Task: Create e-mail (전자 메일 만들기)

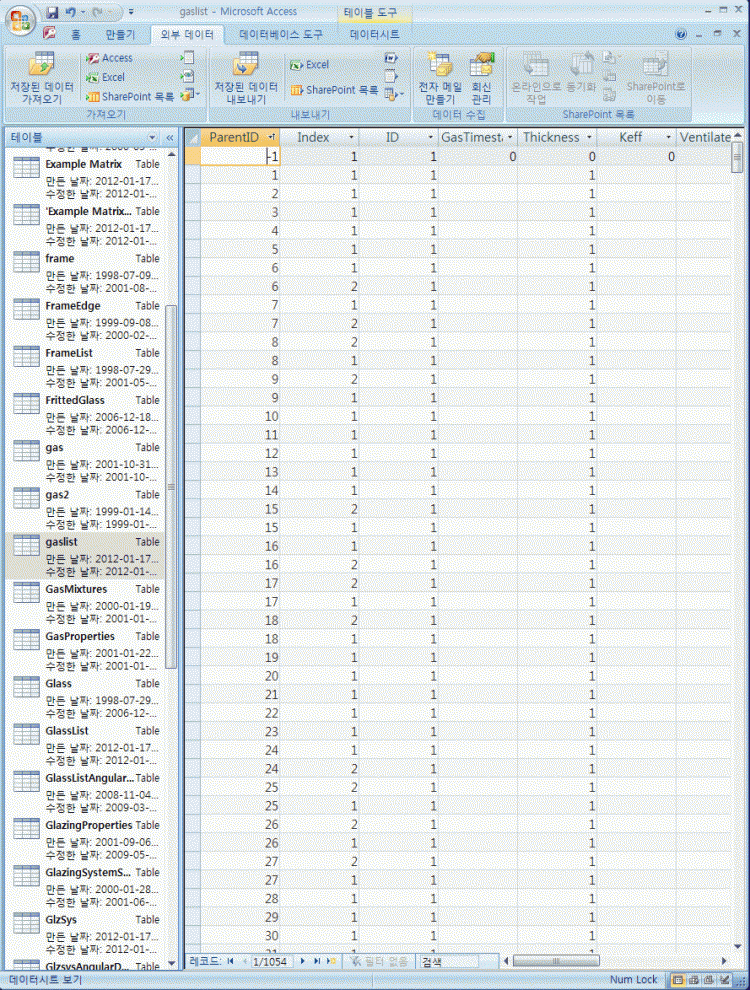Action: [x=440, y=77]
